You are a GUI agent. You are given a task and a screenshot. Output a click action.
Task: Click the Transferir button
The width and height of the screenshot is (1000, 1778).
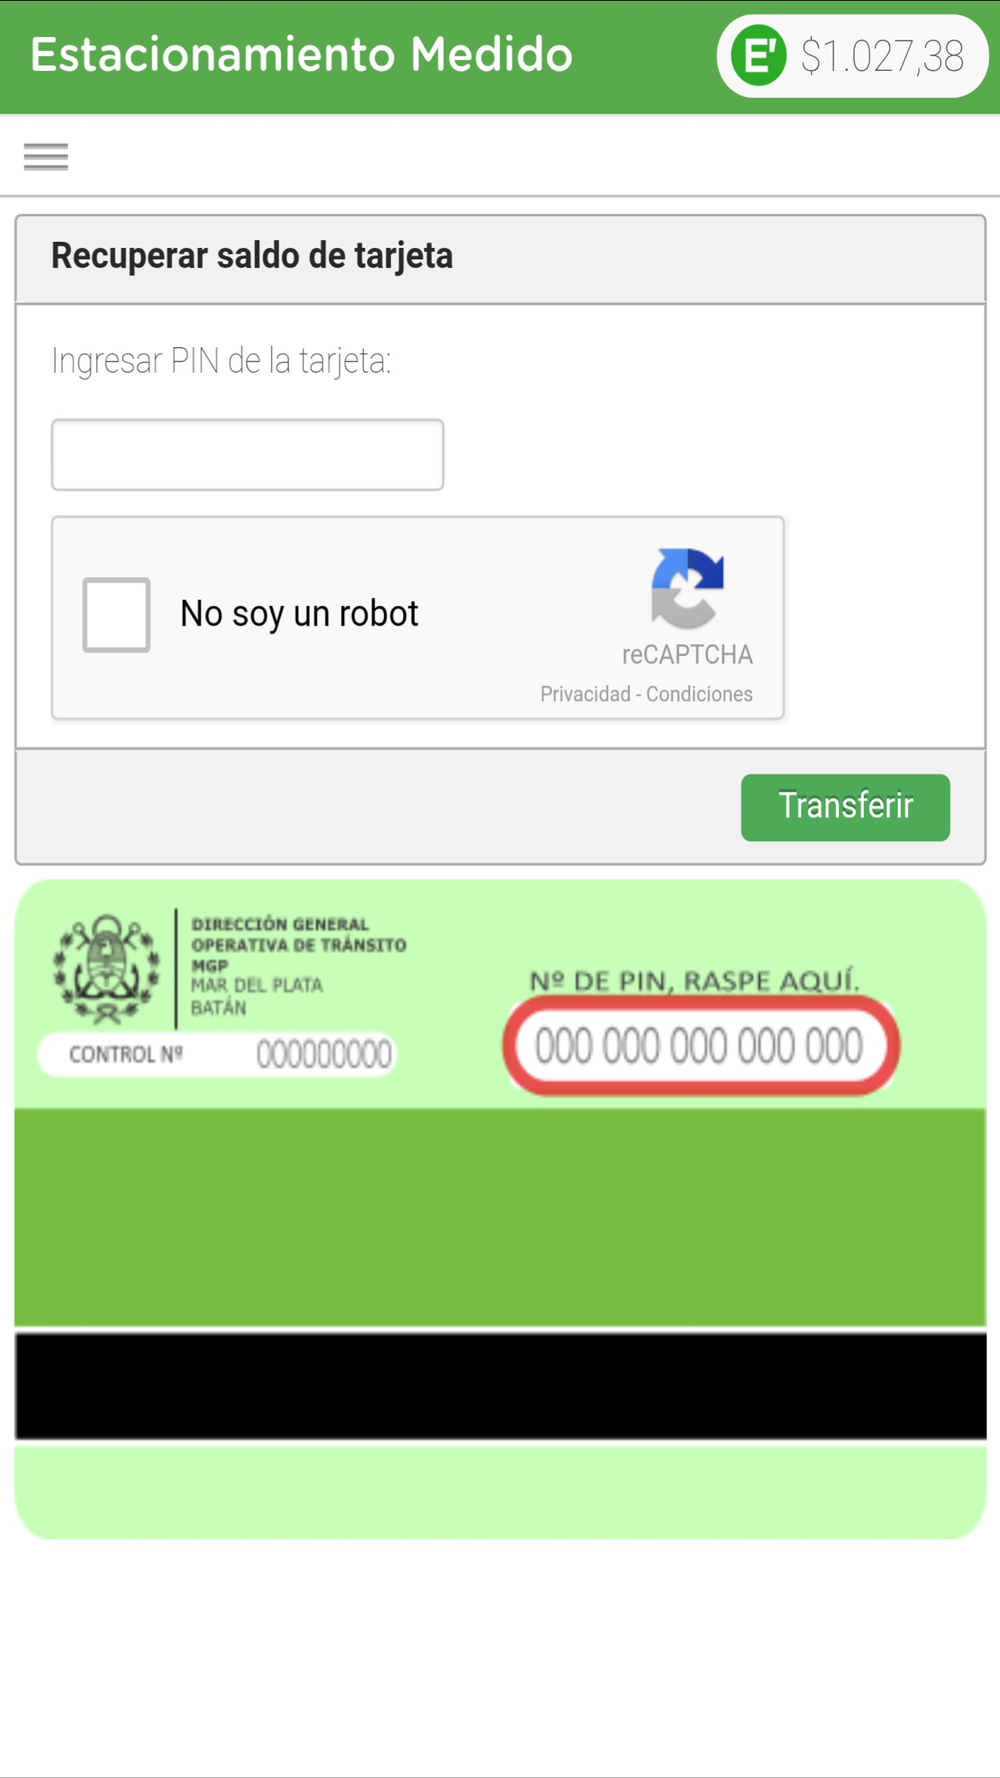(x=845, y=807)
